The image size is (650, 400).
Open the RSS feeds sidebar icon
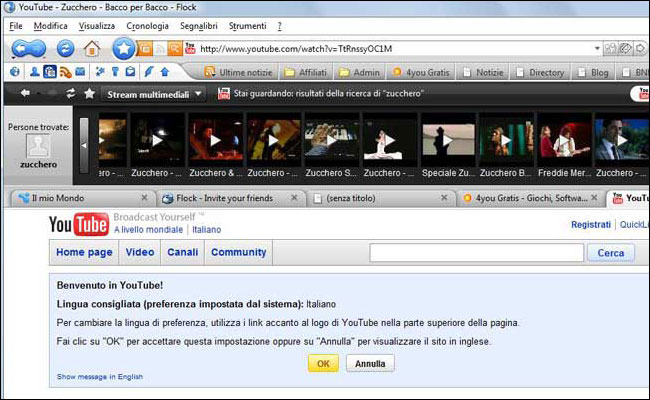pyautogui.click(x=66, y=72)
